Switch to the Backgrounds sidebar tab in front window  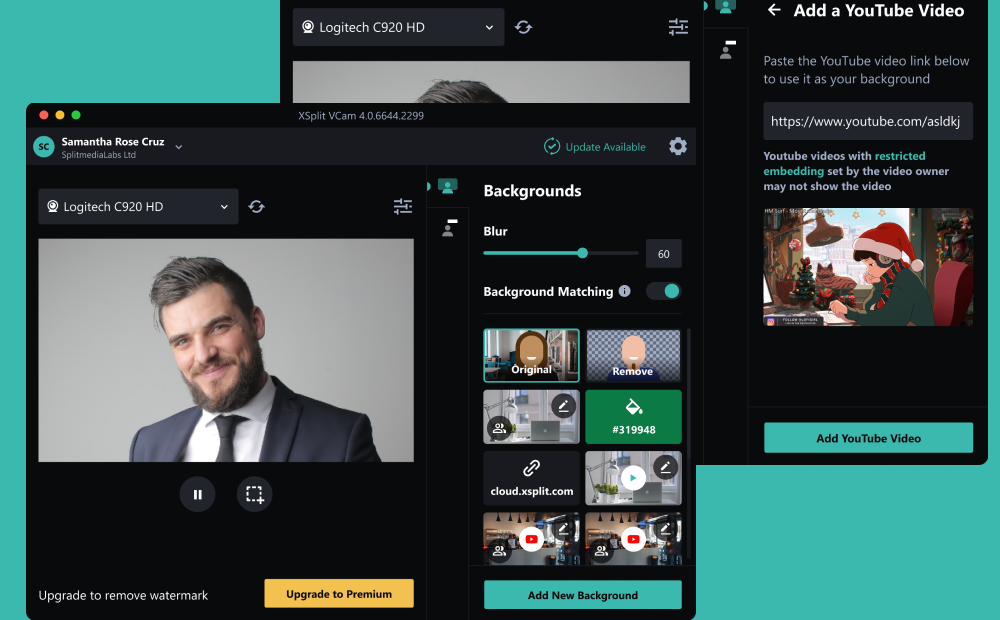tap(448, 186)
